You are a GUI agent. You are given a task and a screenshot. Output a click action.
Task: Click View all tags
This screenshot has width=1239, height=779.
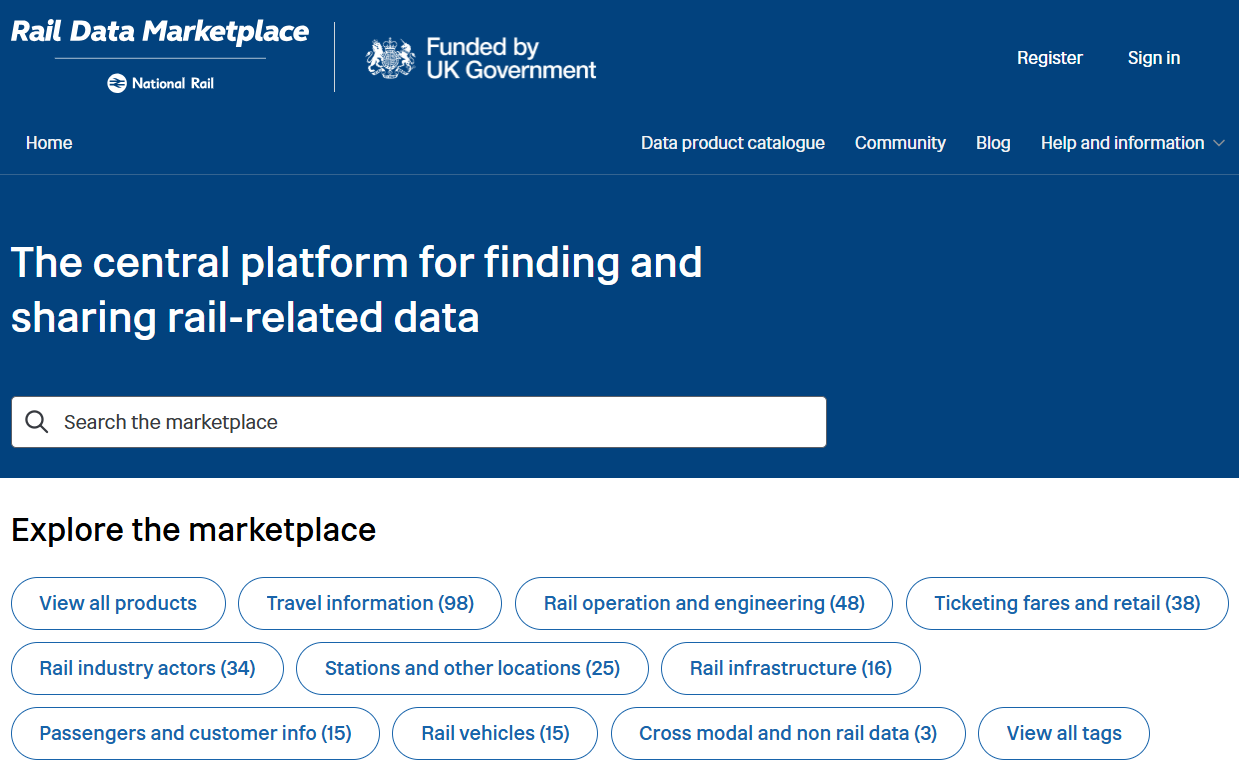pyautogui.click(x=1063, y=733)
